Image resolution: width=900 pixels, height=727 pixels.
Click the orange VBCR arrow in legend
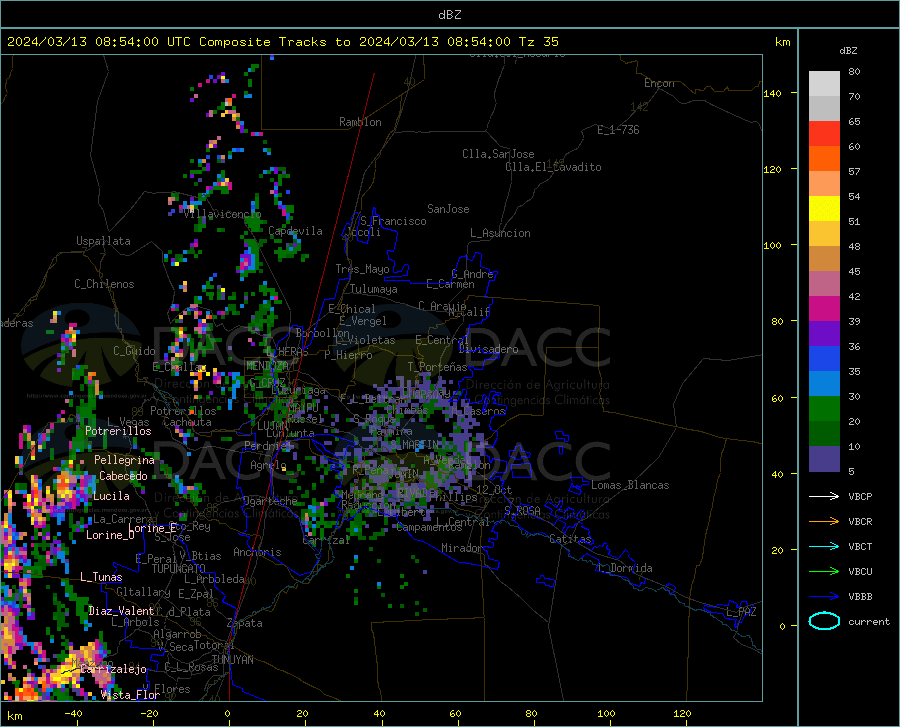click(824, 522)
